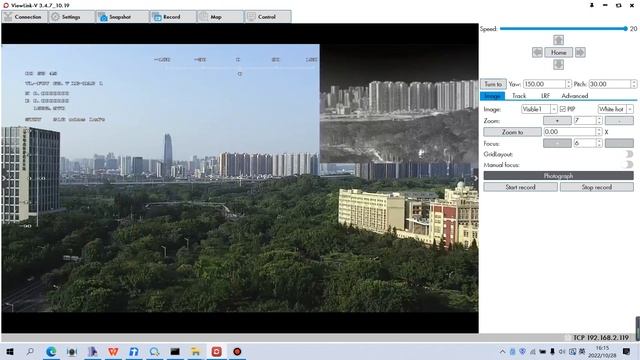The image size is (640, 360).
Task: Take a snapshot with the Snapshot button
Action: (x=122, y=17)
